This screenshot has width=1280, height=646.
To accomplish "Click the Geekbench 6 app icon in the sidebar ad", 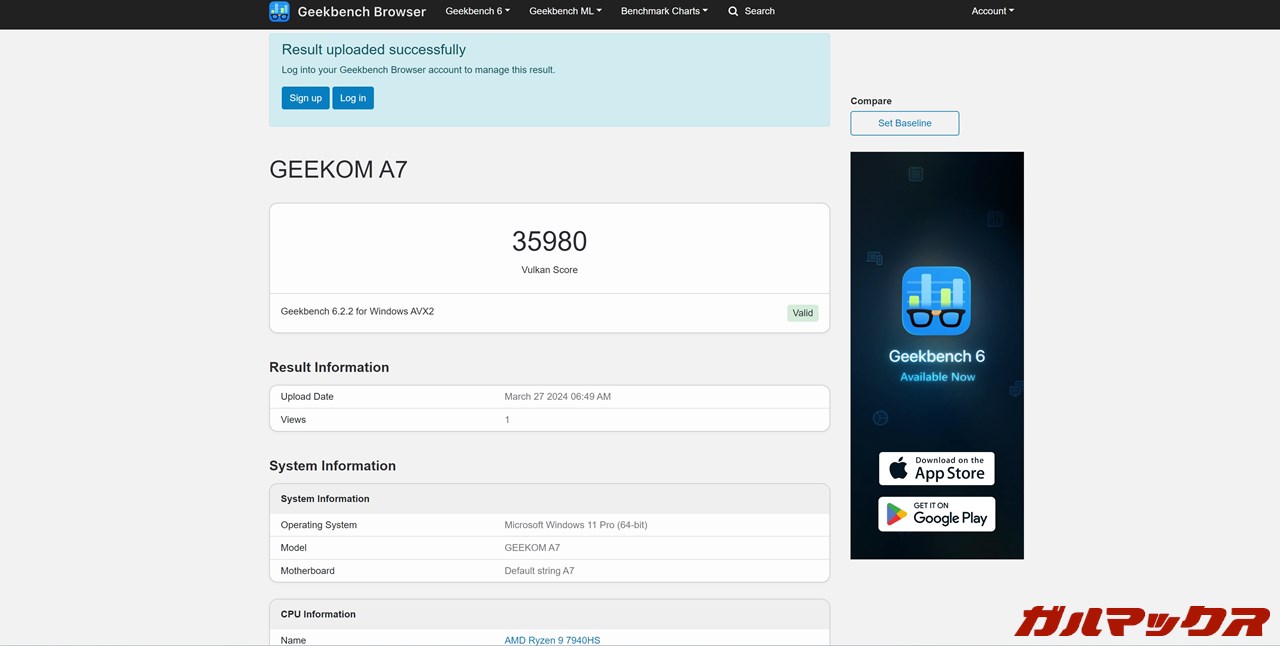I will (936, 300).
